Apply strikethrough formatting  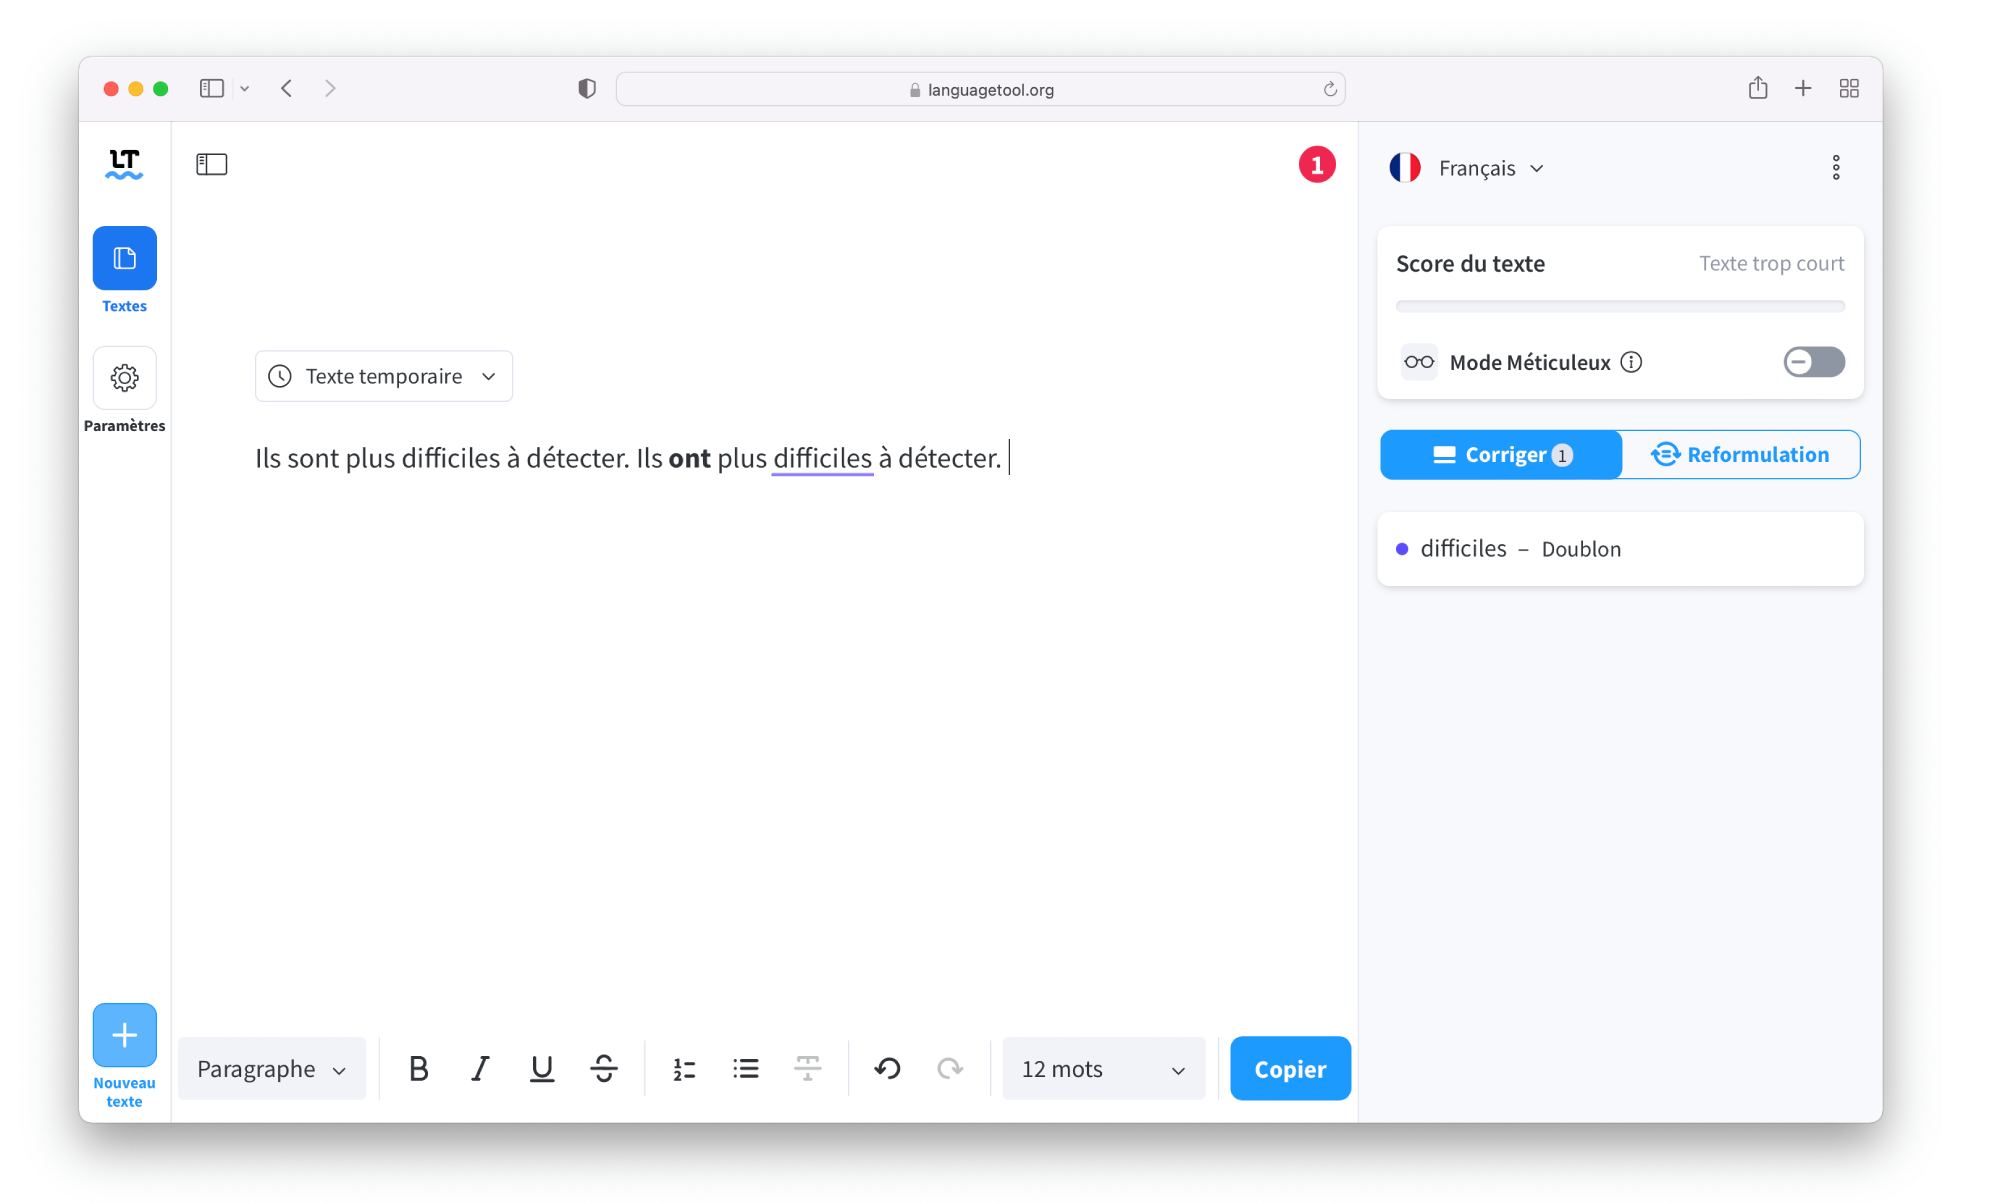[603, 1069]
